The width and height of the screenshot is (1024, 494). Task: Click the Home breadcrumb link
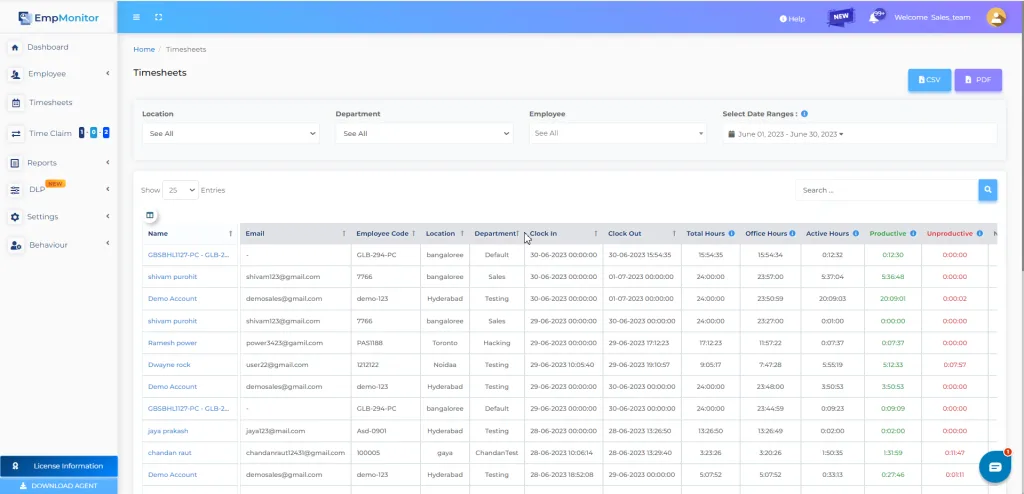coord(144,49)
